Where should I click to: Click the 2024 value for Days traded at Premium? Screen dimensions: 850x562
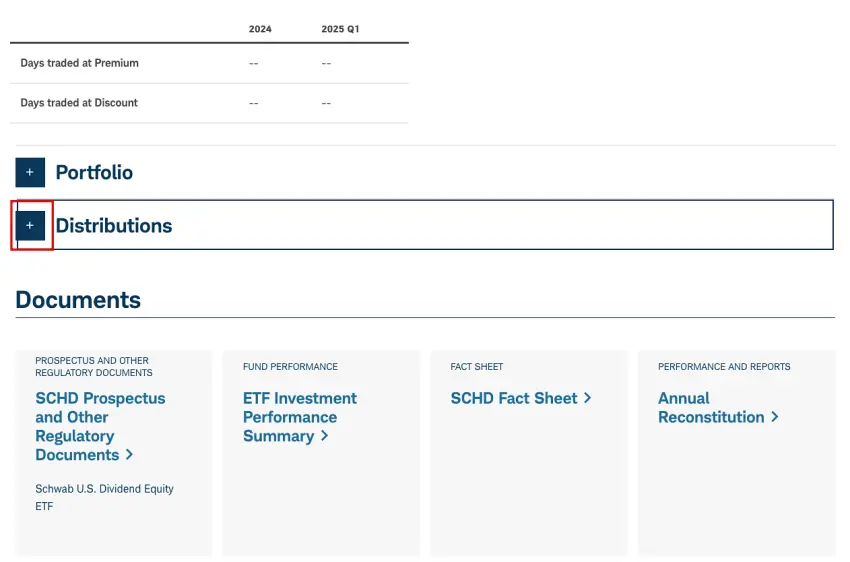tap(254, 63)
